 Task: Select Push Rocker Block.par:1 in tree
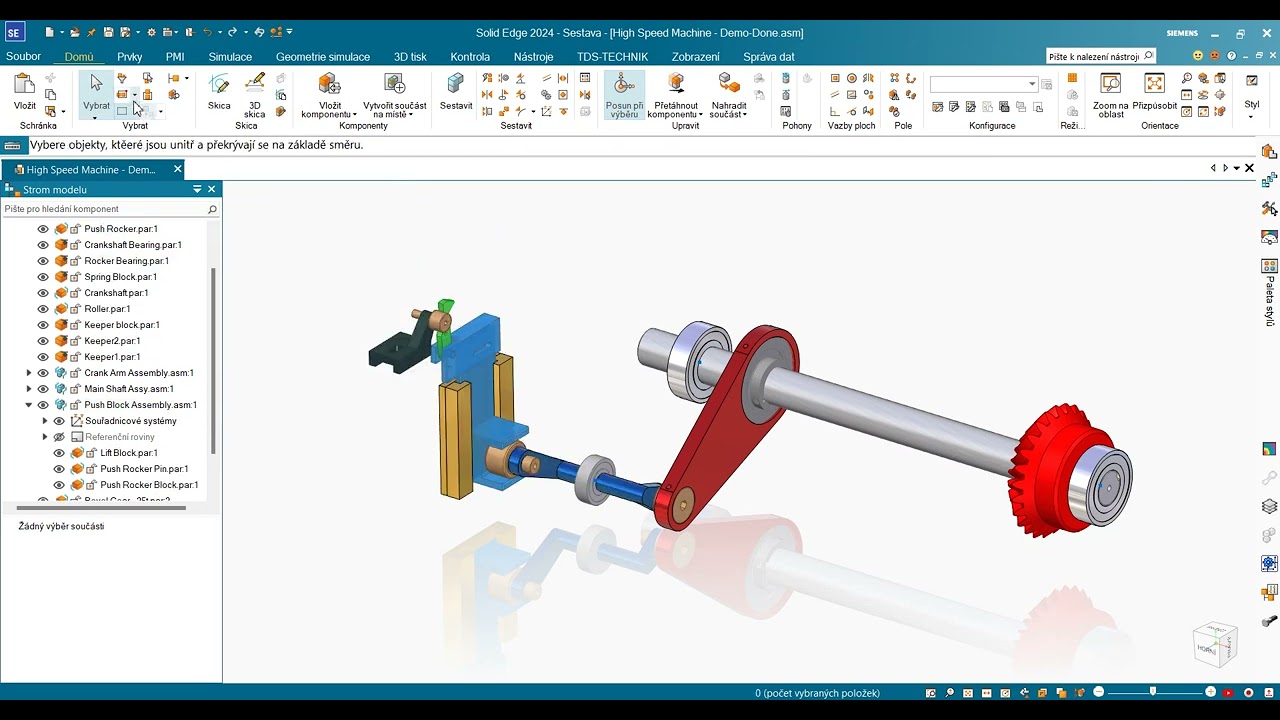(149, 485)
